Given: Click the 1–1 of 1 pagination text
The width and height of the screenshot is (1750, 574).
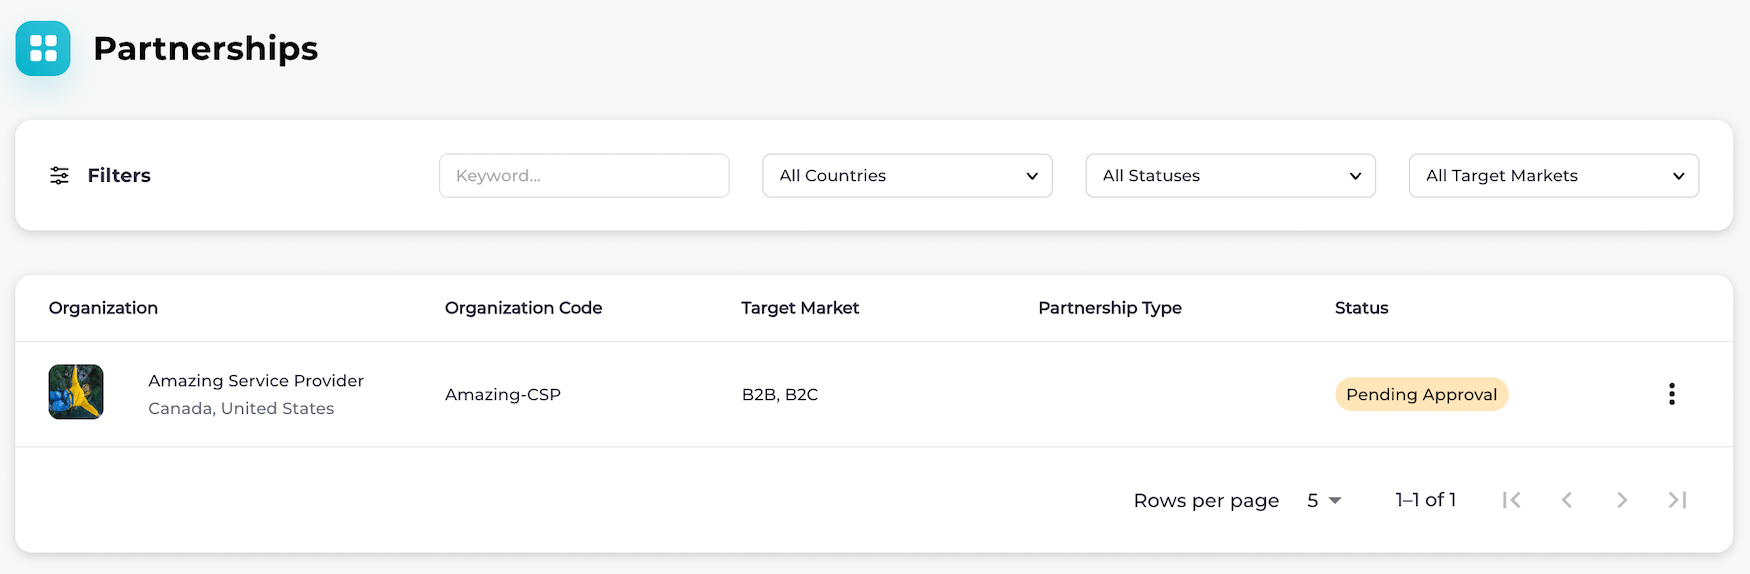Looking at the screenshot, I should point(1425,500).
